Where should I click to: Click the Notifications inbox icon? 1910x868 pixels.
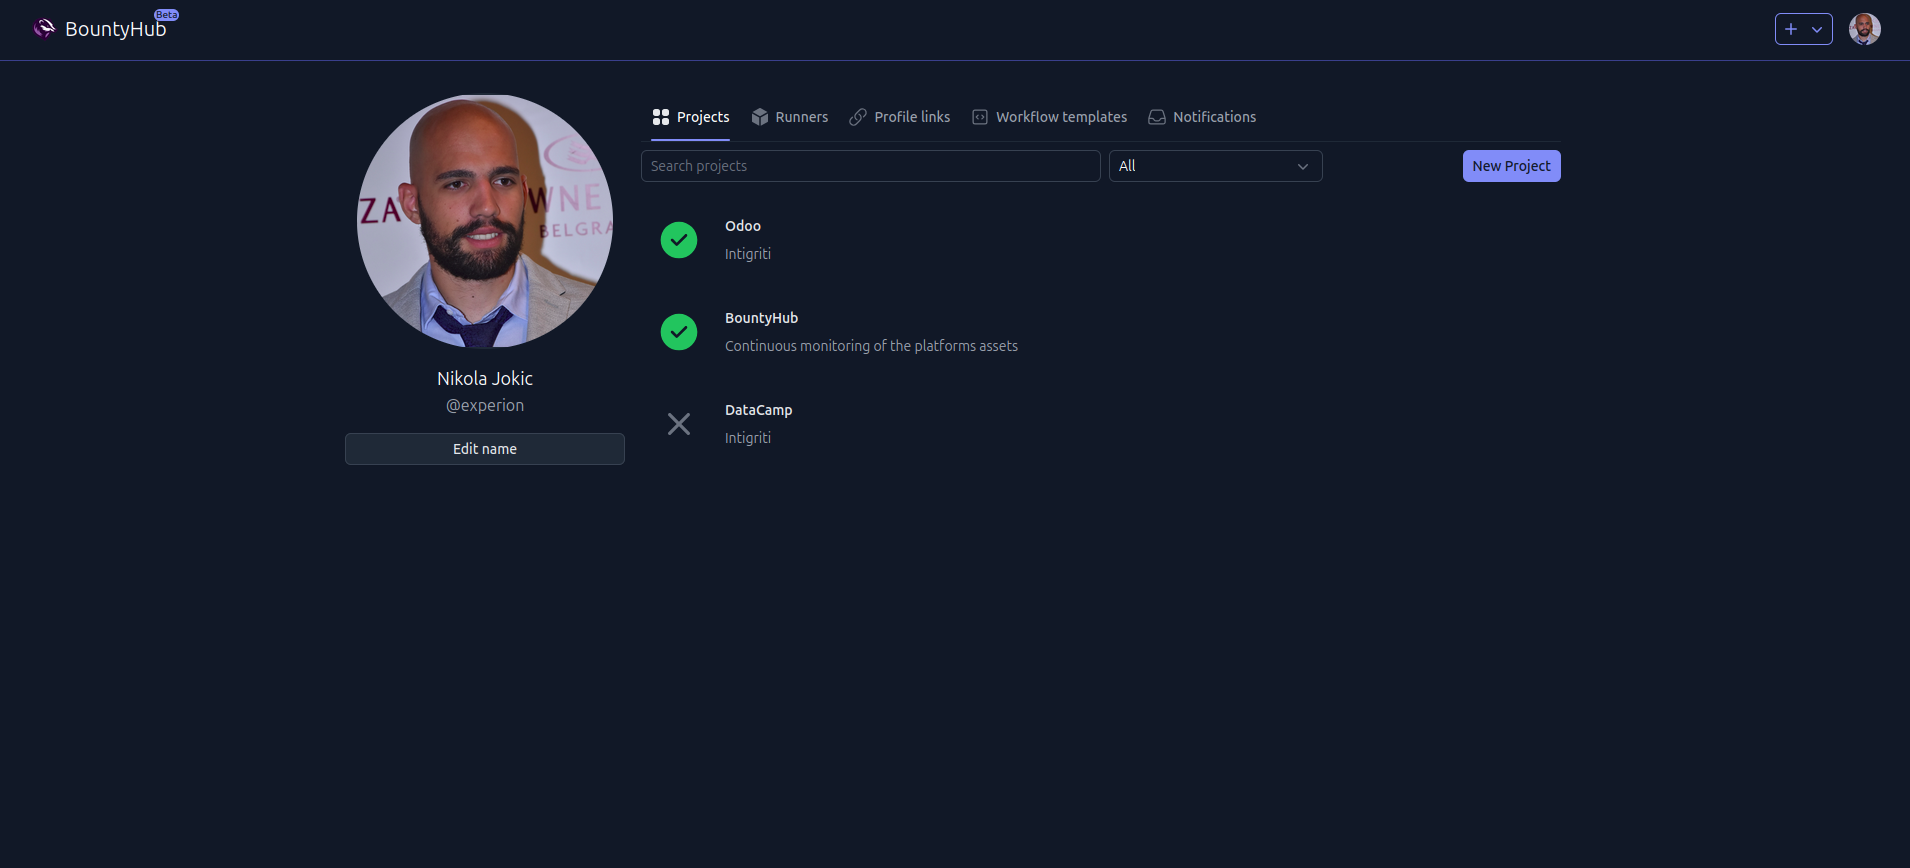[x=1157, y=117]
